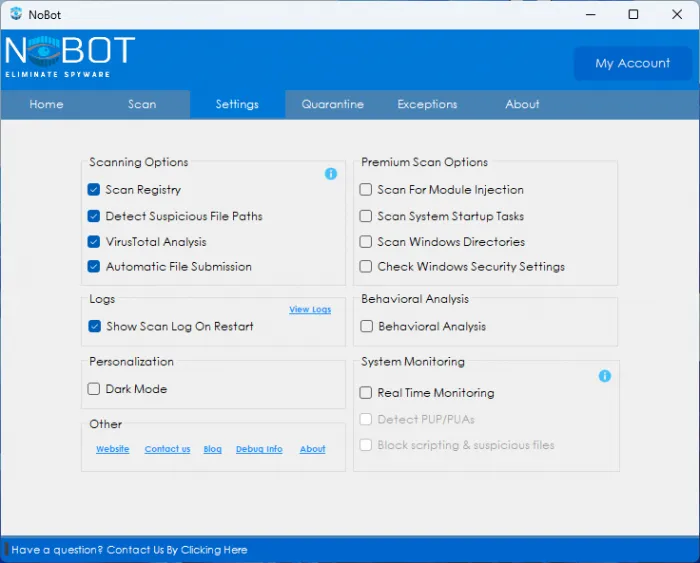
Task: Open the Exceptions tab
Action: point(427,104)
